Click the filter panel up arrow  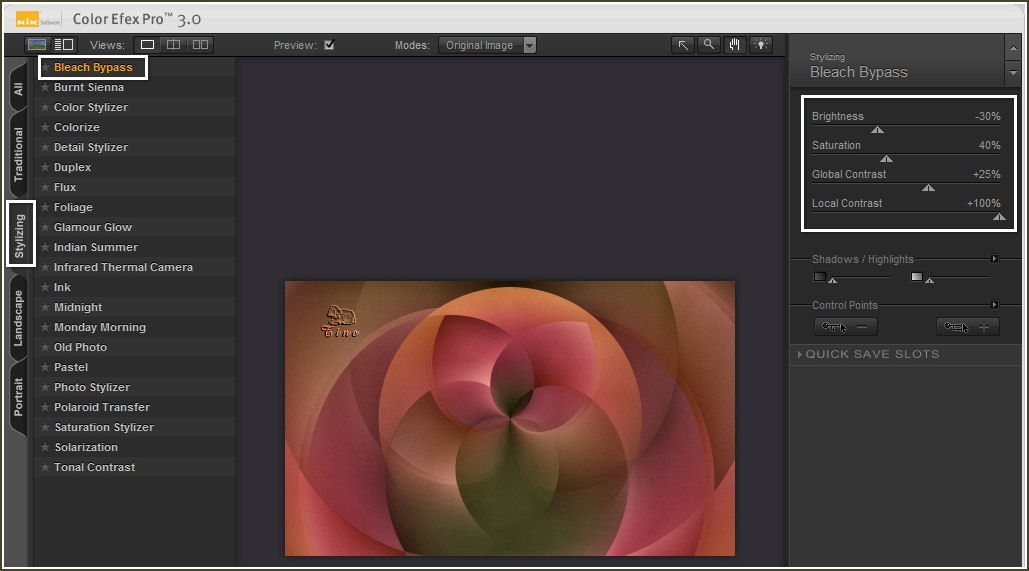click(x=1013, y=48)
